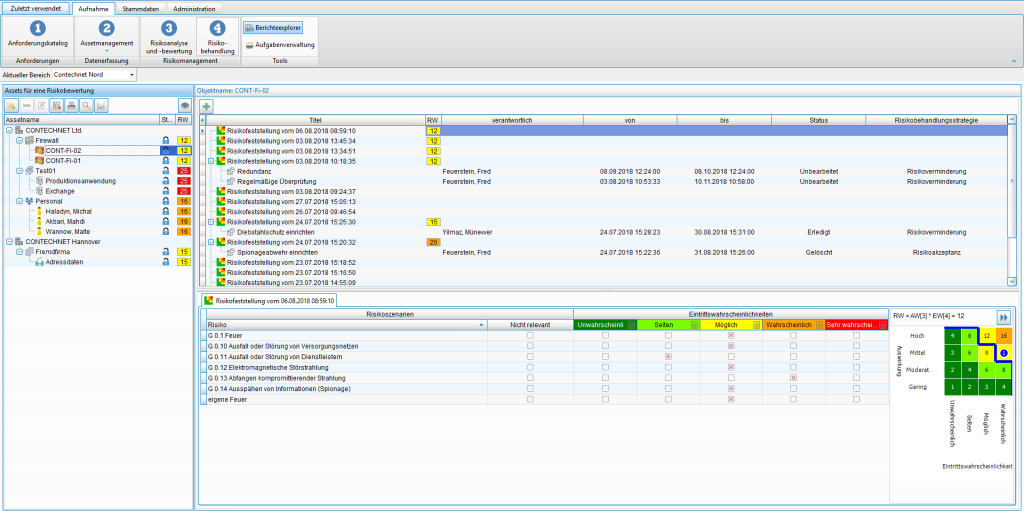Screen dimensions: 1024x511
Task: Click the chart icon in assets toolbar
Action: [101, 105]
